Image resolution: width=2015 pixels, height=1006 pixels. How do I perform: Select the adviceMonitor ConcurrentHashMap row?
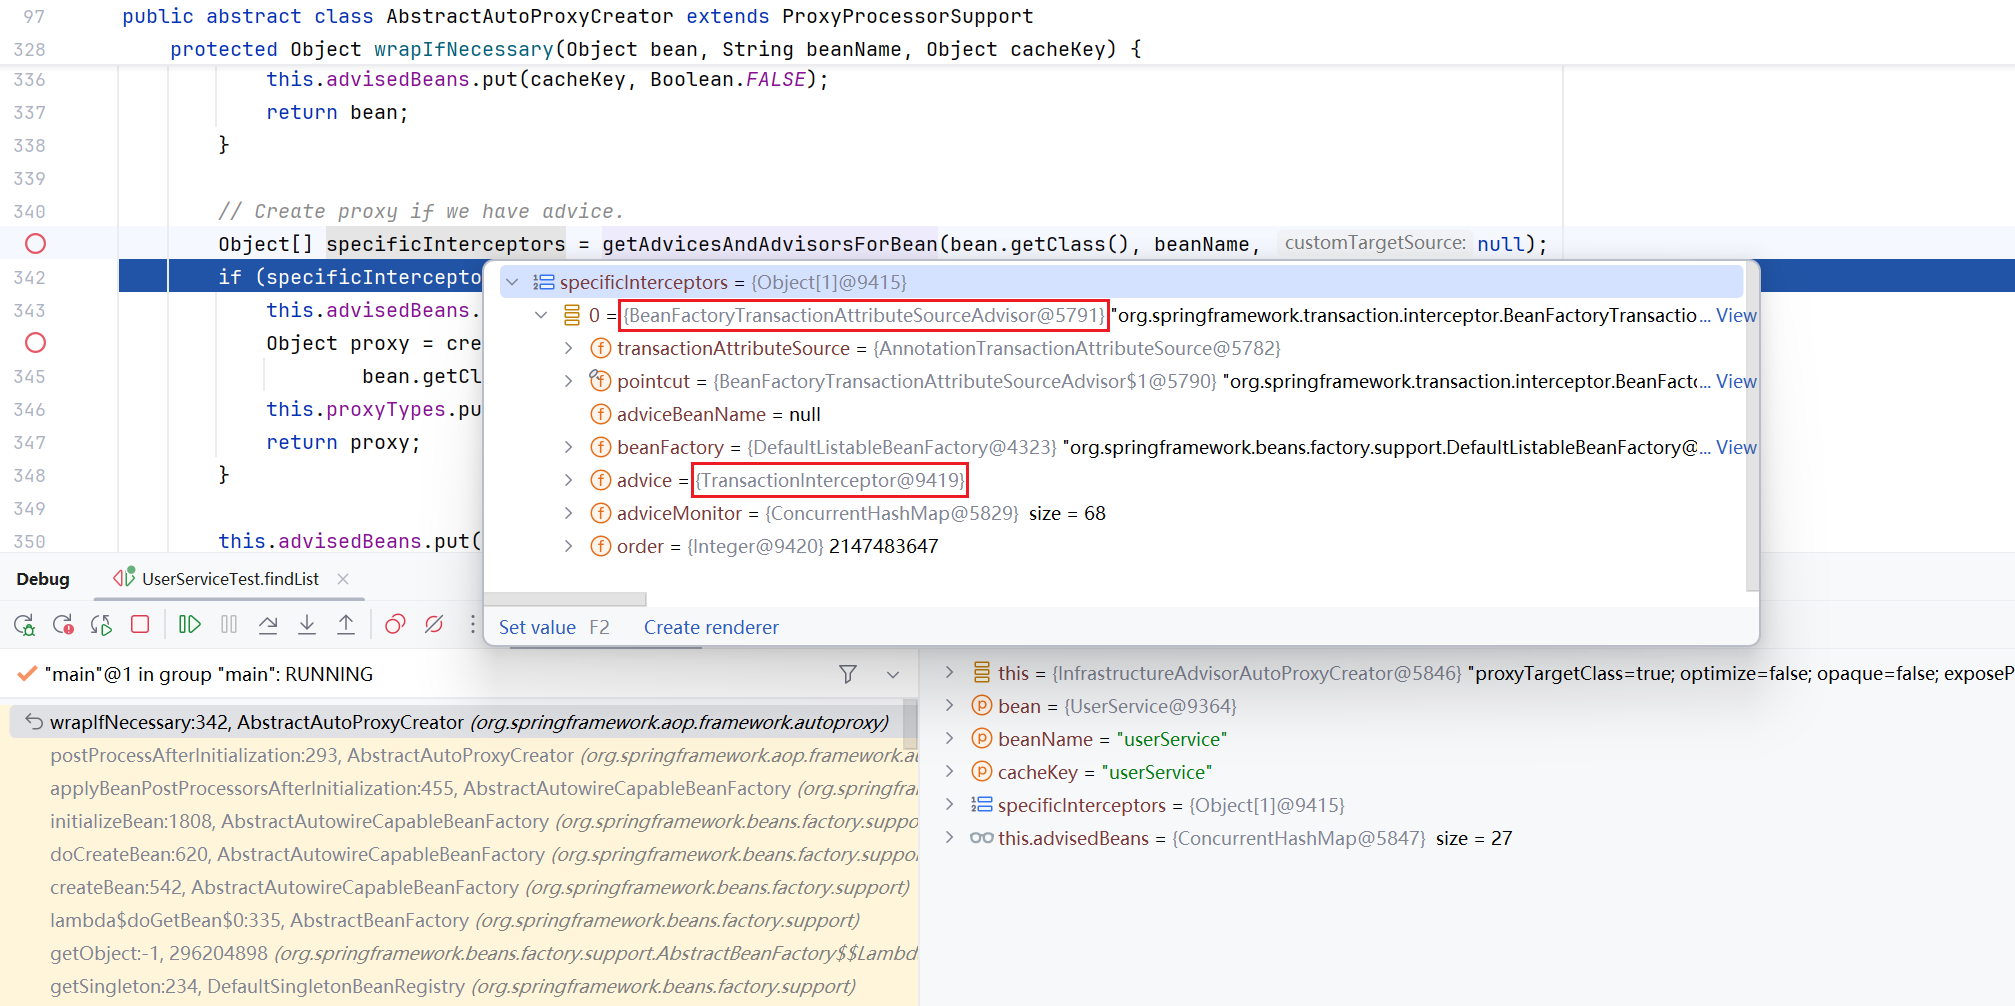click(1122, 513)
